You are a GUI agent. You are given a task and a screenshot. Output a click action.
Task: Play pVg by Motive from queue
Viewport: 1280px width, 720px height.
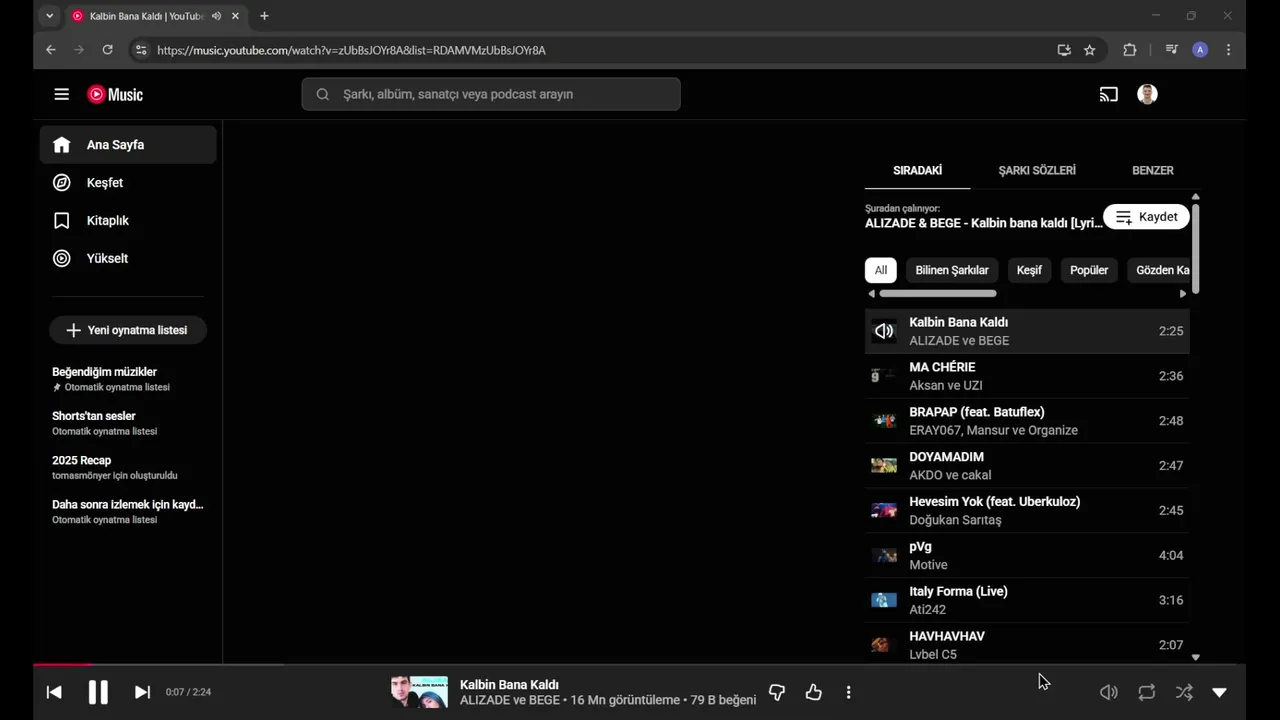[x=1027, y=556]
